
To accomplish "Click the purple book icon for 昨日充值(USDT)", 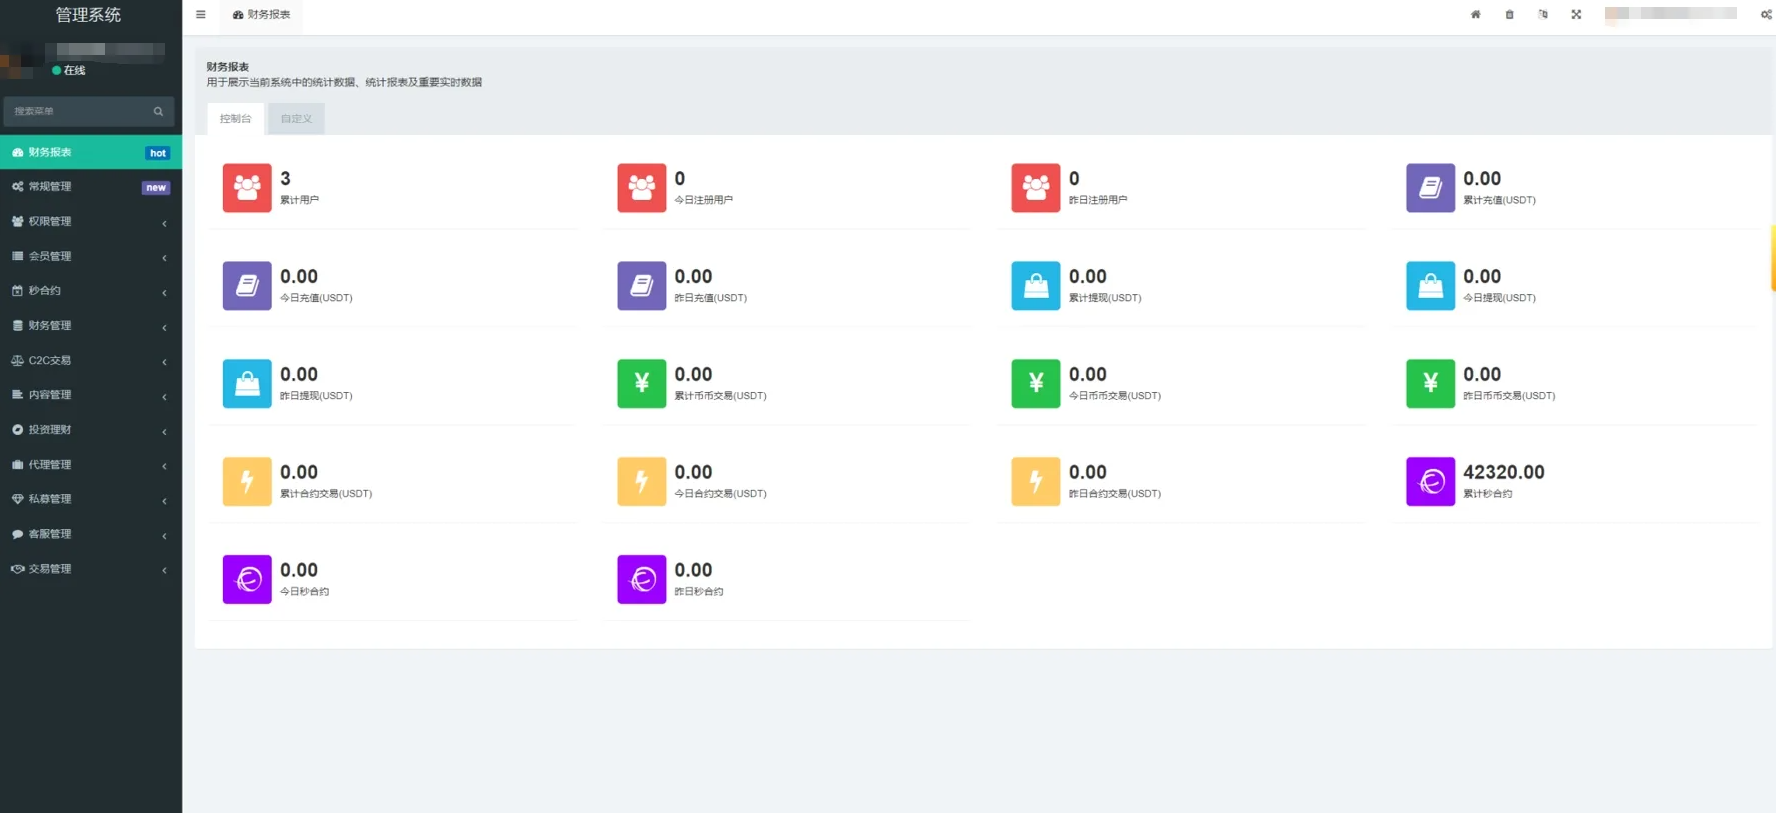I will point(642,286).
